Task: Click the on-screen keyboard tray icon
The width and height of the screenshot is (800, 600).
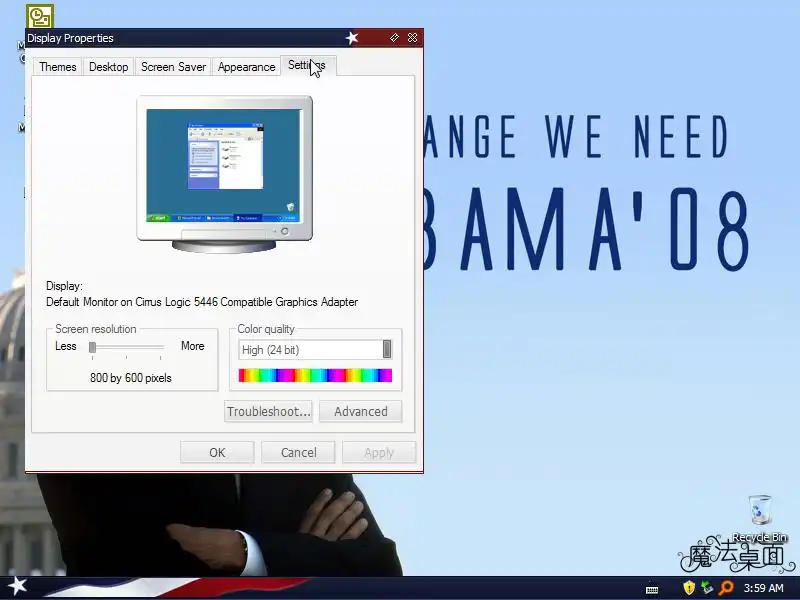Action: tap(652, 589)
